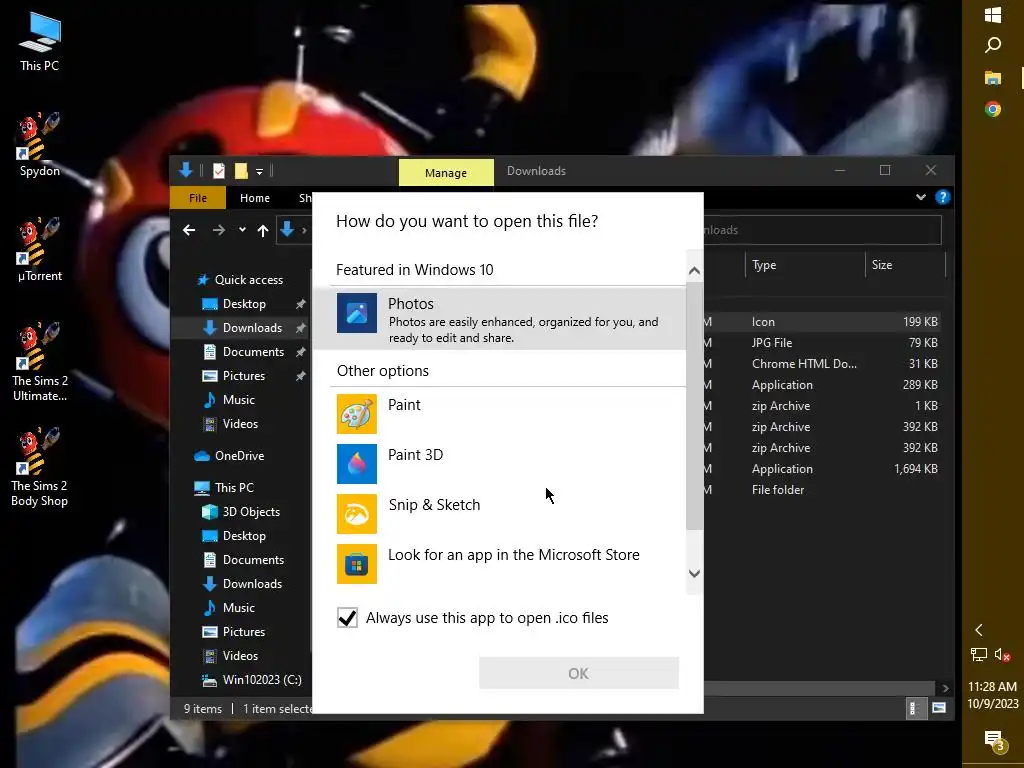The width and height of the screenshot is (1024, 768).
Task: Select Desktop under Quick access
Action: click(244, 304)
